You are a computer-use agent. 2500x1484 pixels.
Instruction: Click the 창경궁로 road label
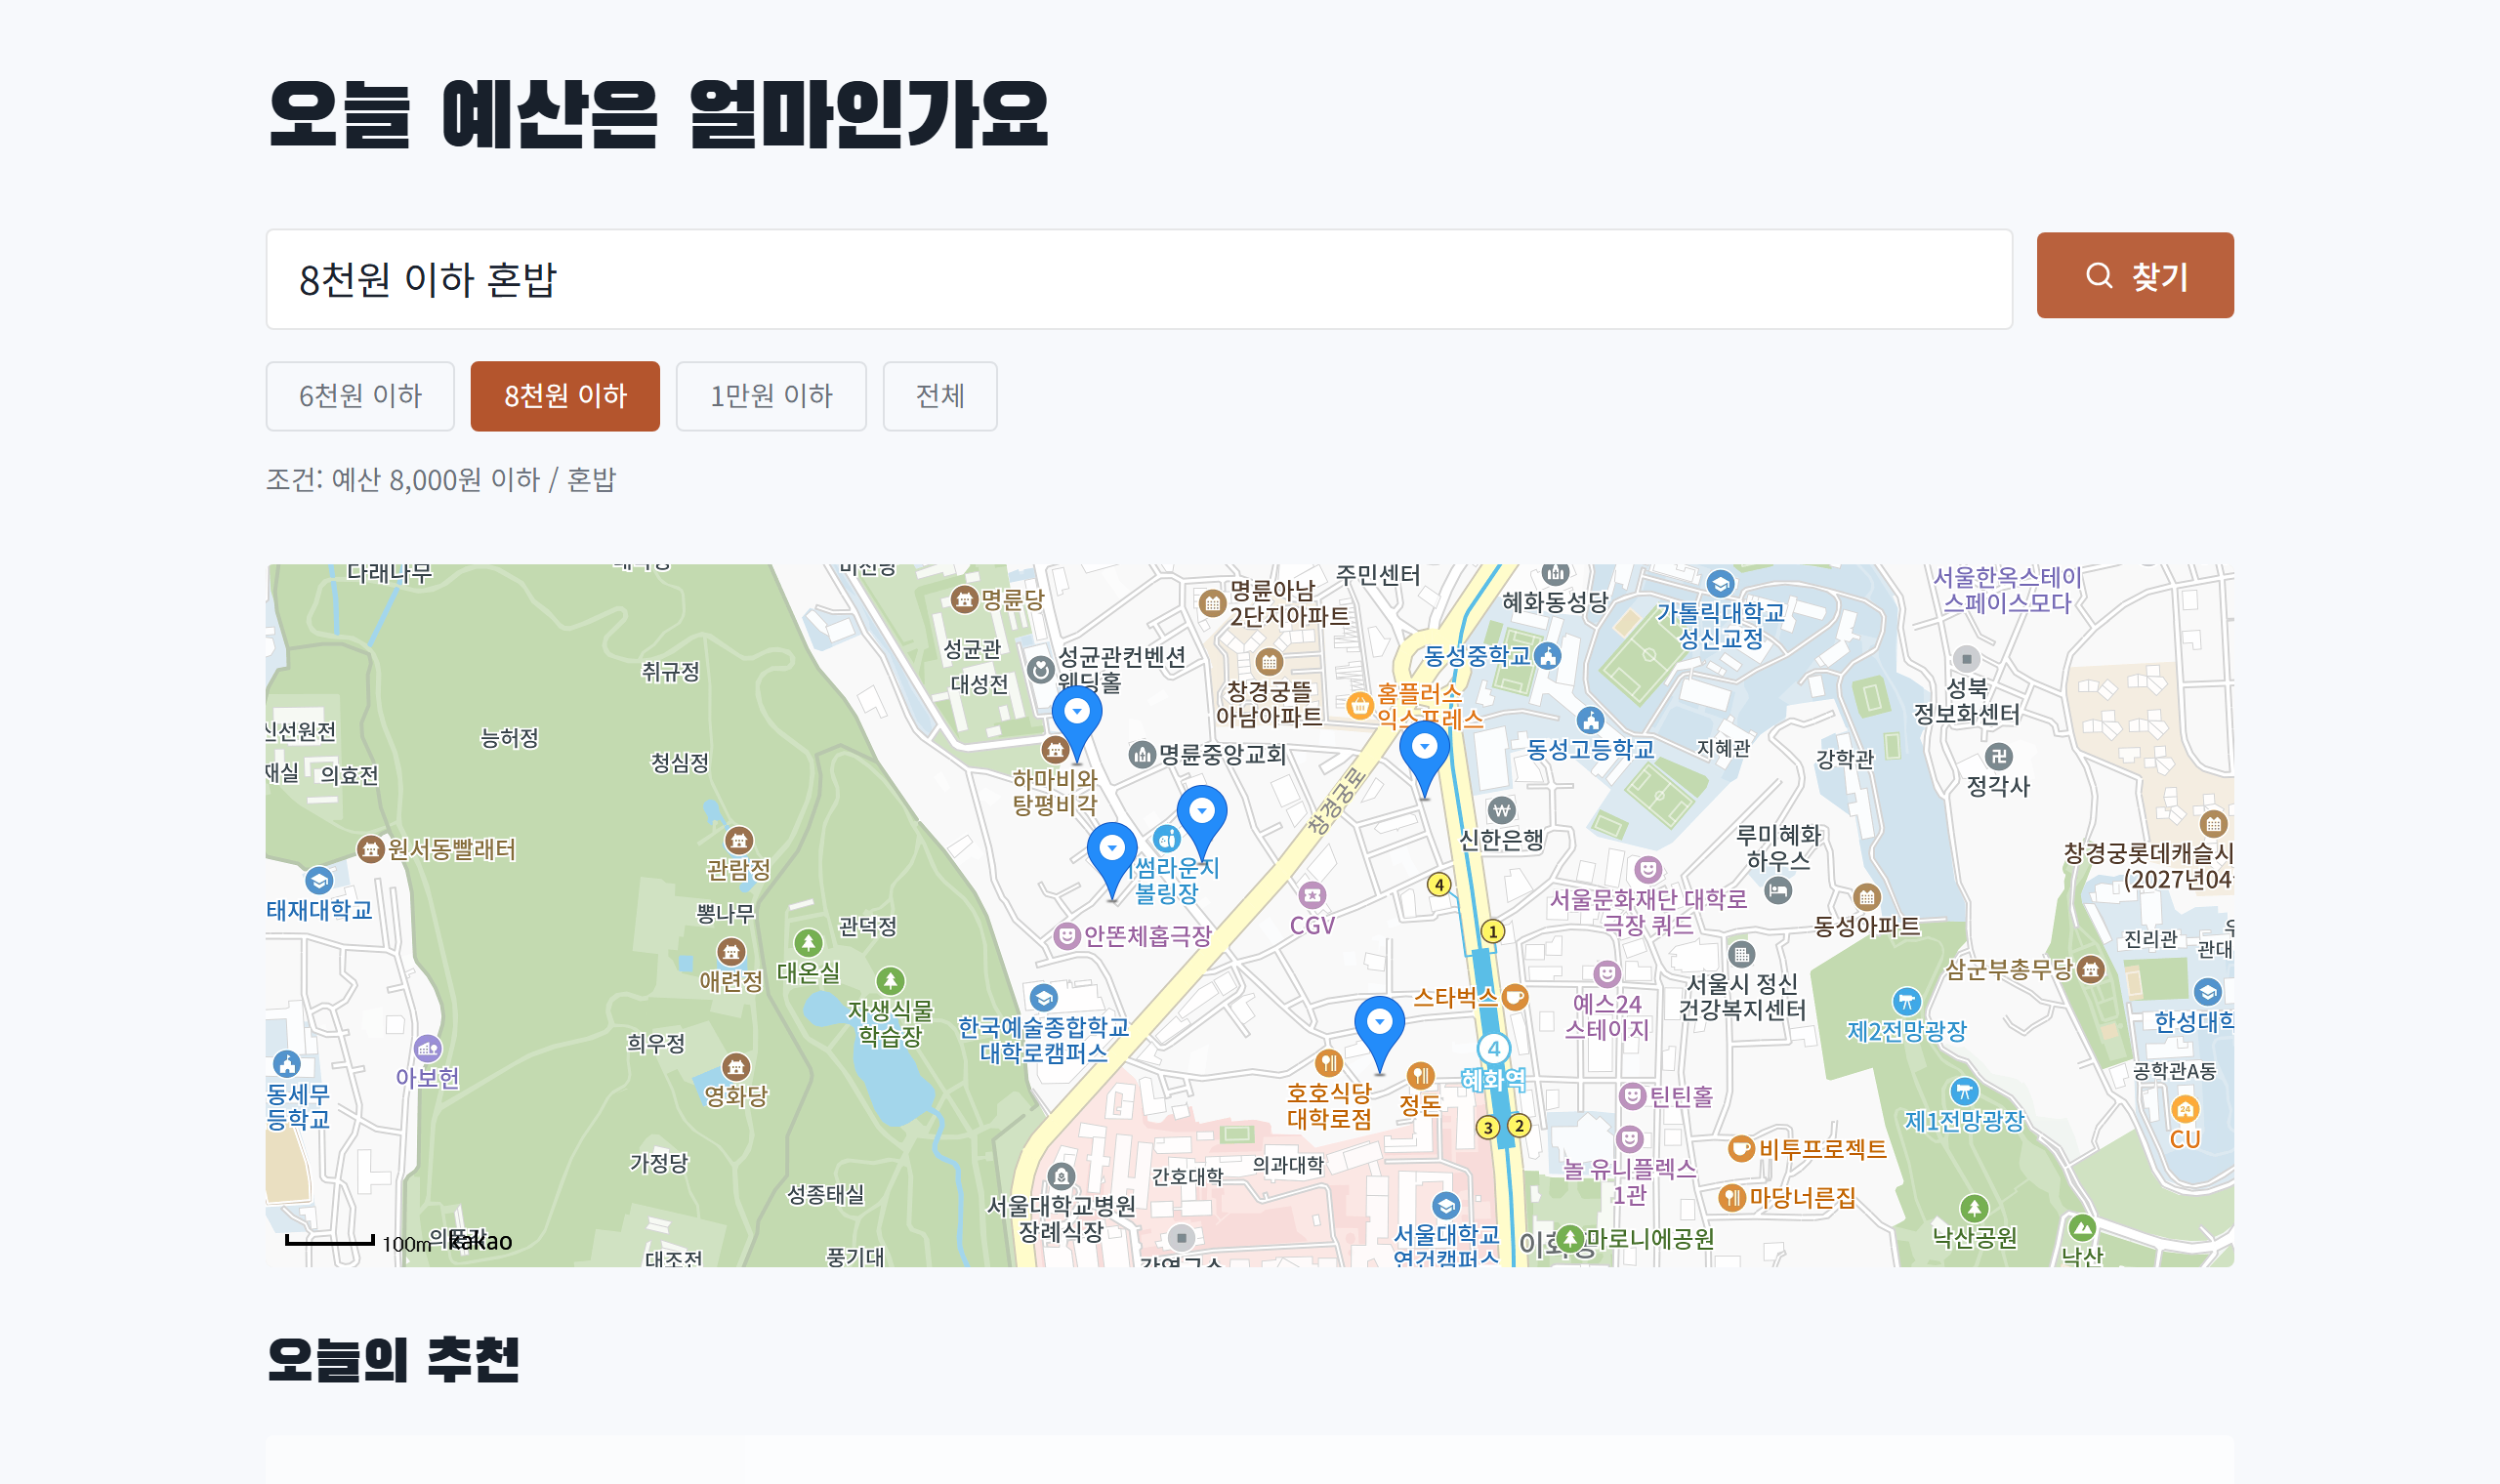[1337, 801]
